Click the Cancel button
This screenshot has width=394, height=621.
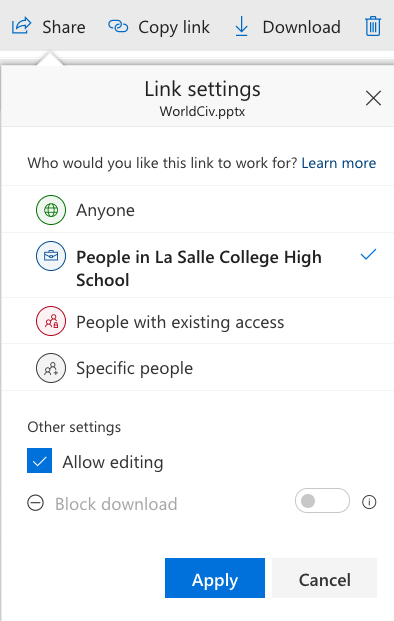[x=324, y=578]
